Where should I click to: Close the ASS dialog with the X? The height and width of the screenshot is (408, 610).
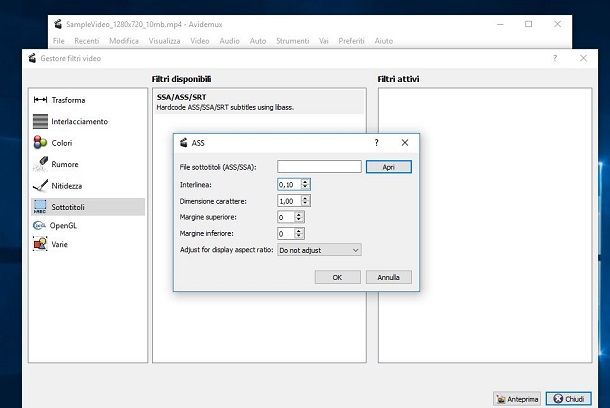[405, 143]
